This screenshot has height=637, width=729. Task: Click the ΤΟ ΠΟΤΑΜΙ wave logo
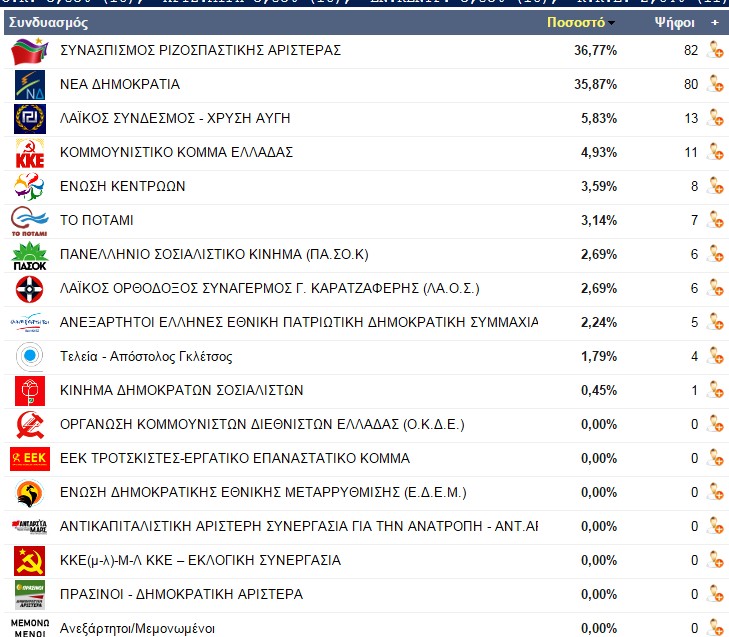[x=29, y=221]
